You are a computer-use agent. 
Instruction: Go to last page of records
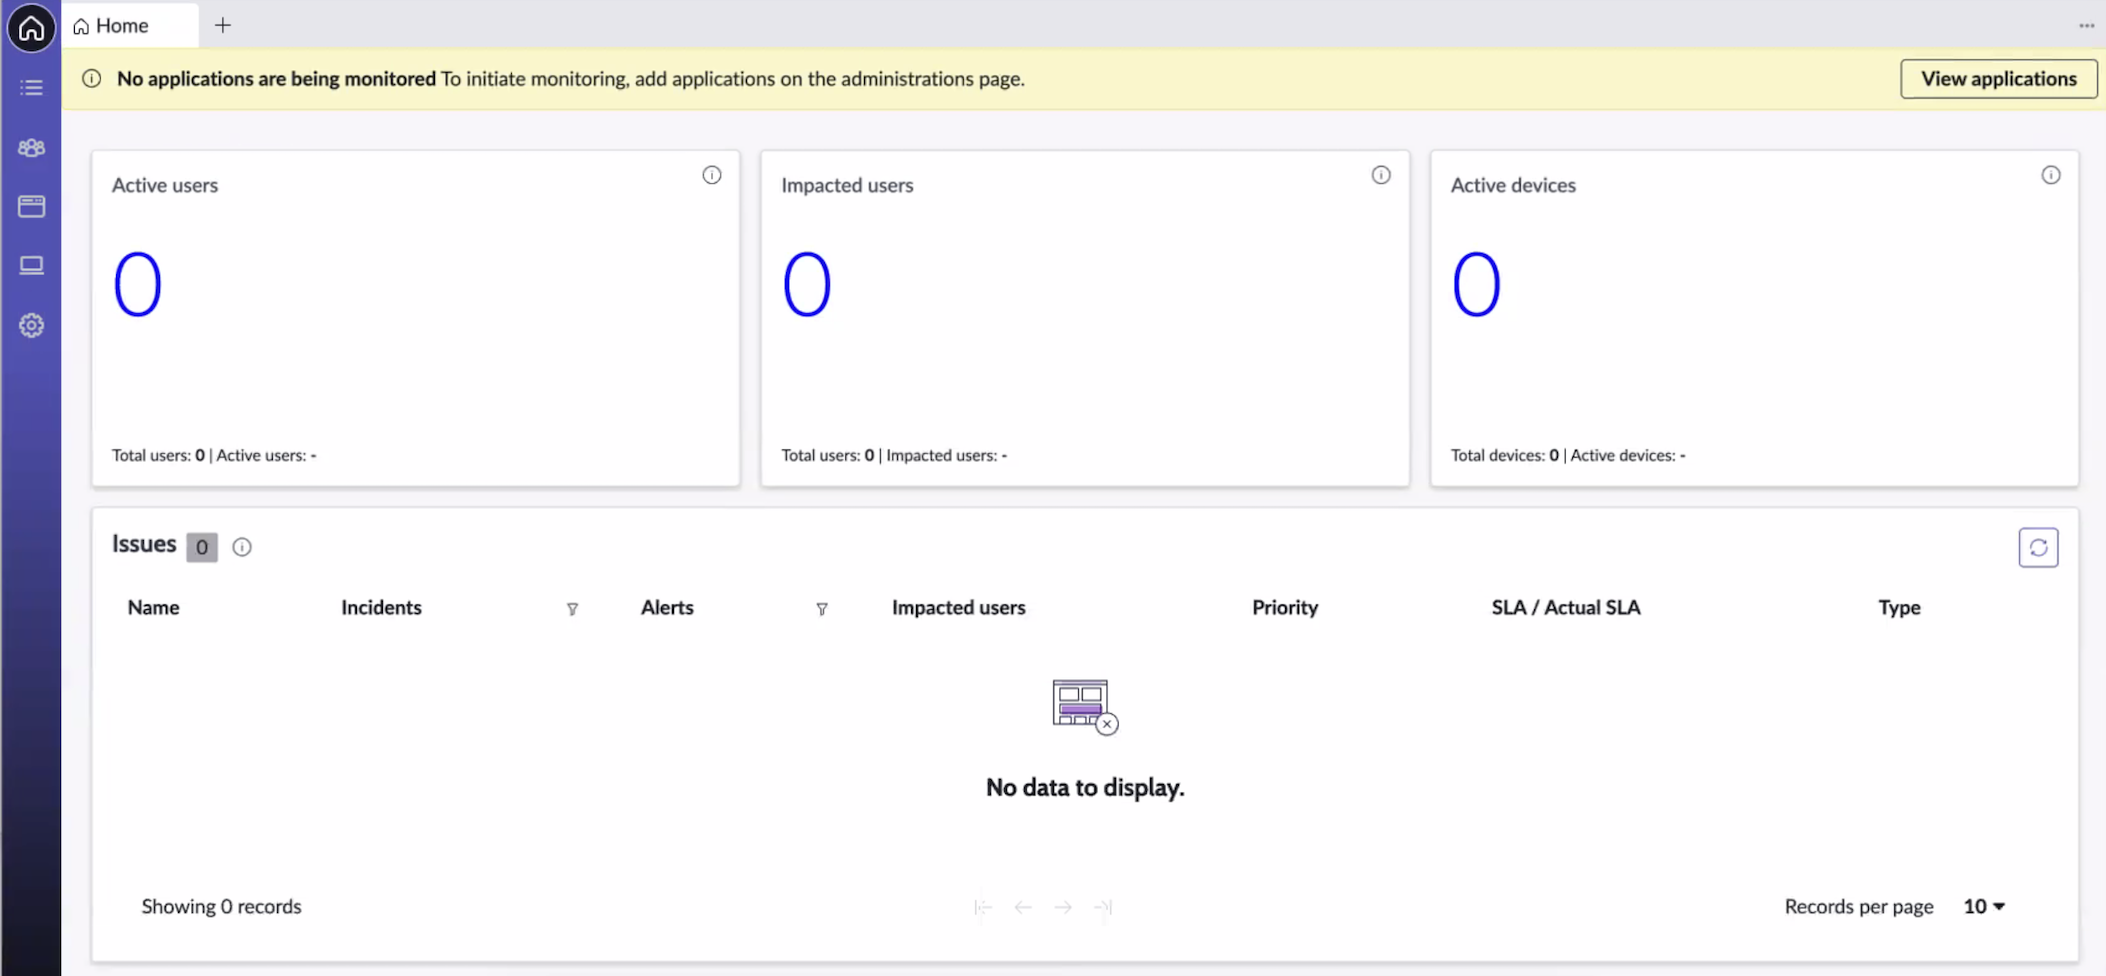[x=1103, y=907]
